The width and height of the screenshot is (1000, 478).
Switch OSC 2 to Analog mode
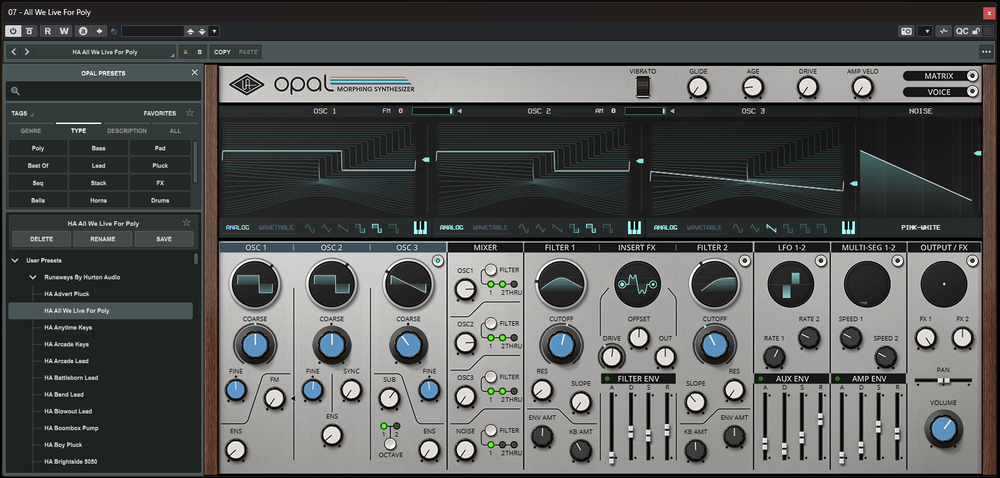tap(451, 227)
